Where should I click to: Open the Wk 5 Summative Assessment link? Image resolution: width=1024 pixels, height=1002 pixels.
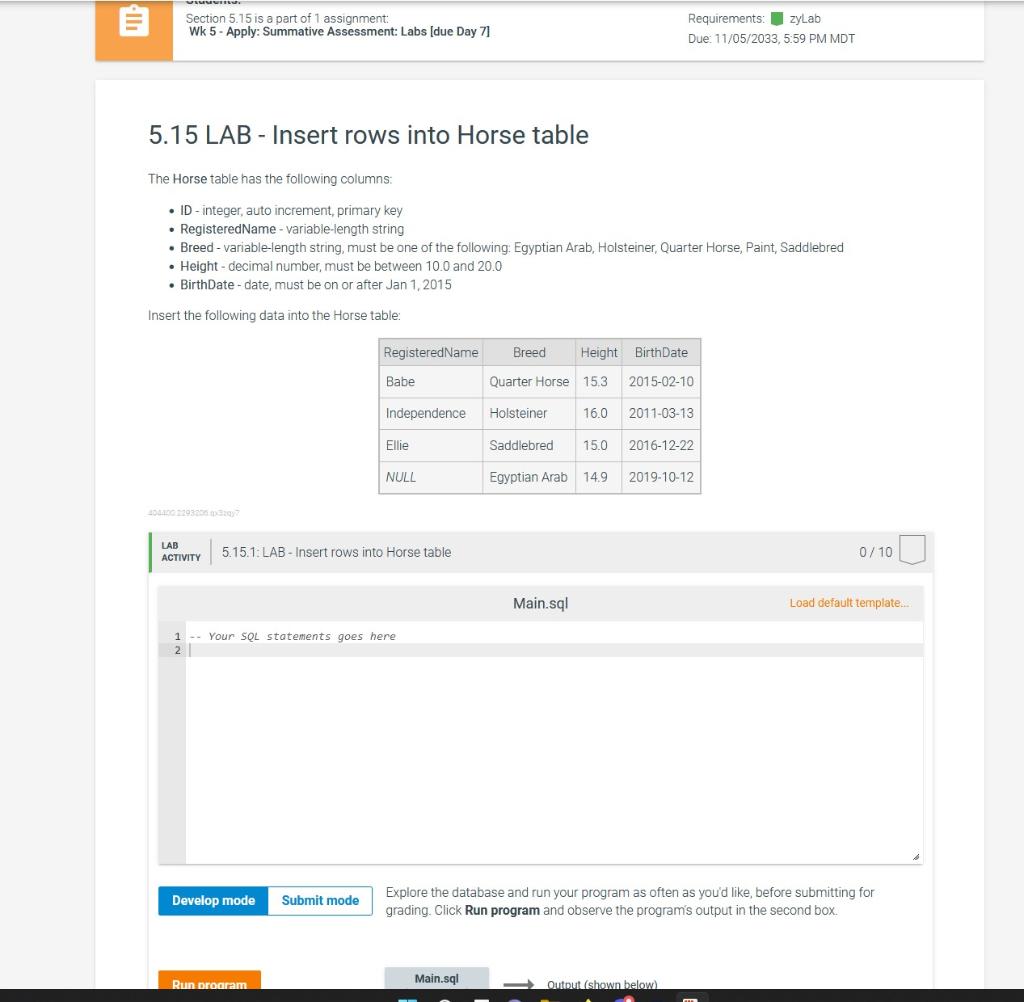[337, 31]
